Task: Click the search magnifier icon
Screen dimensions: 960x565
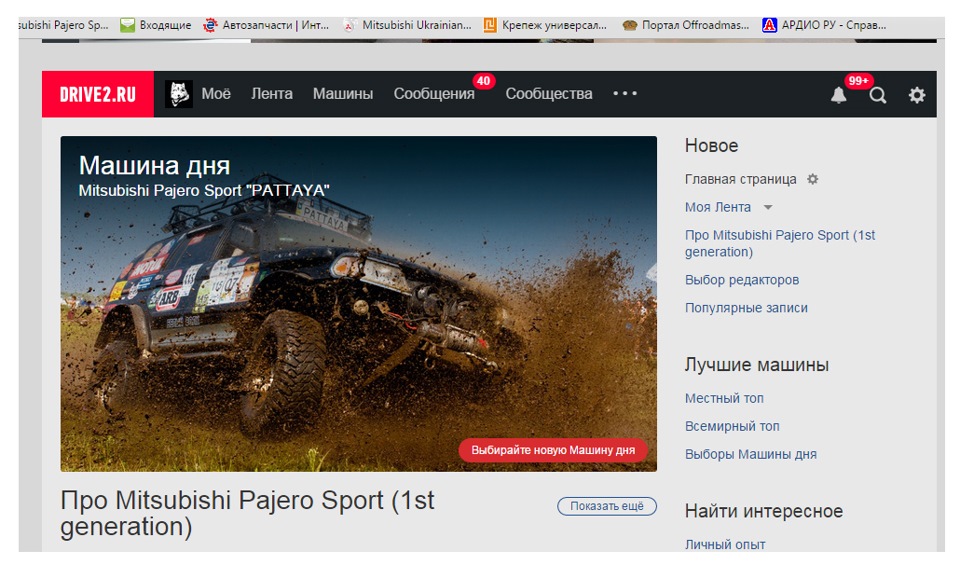Action: pos(877,95)
